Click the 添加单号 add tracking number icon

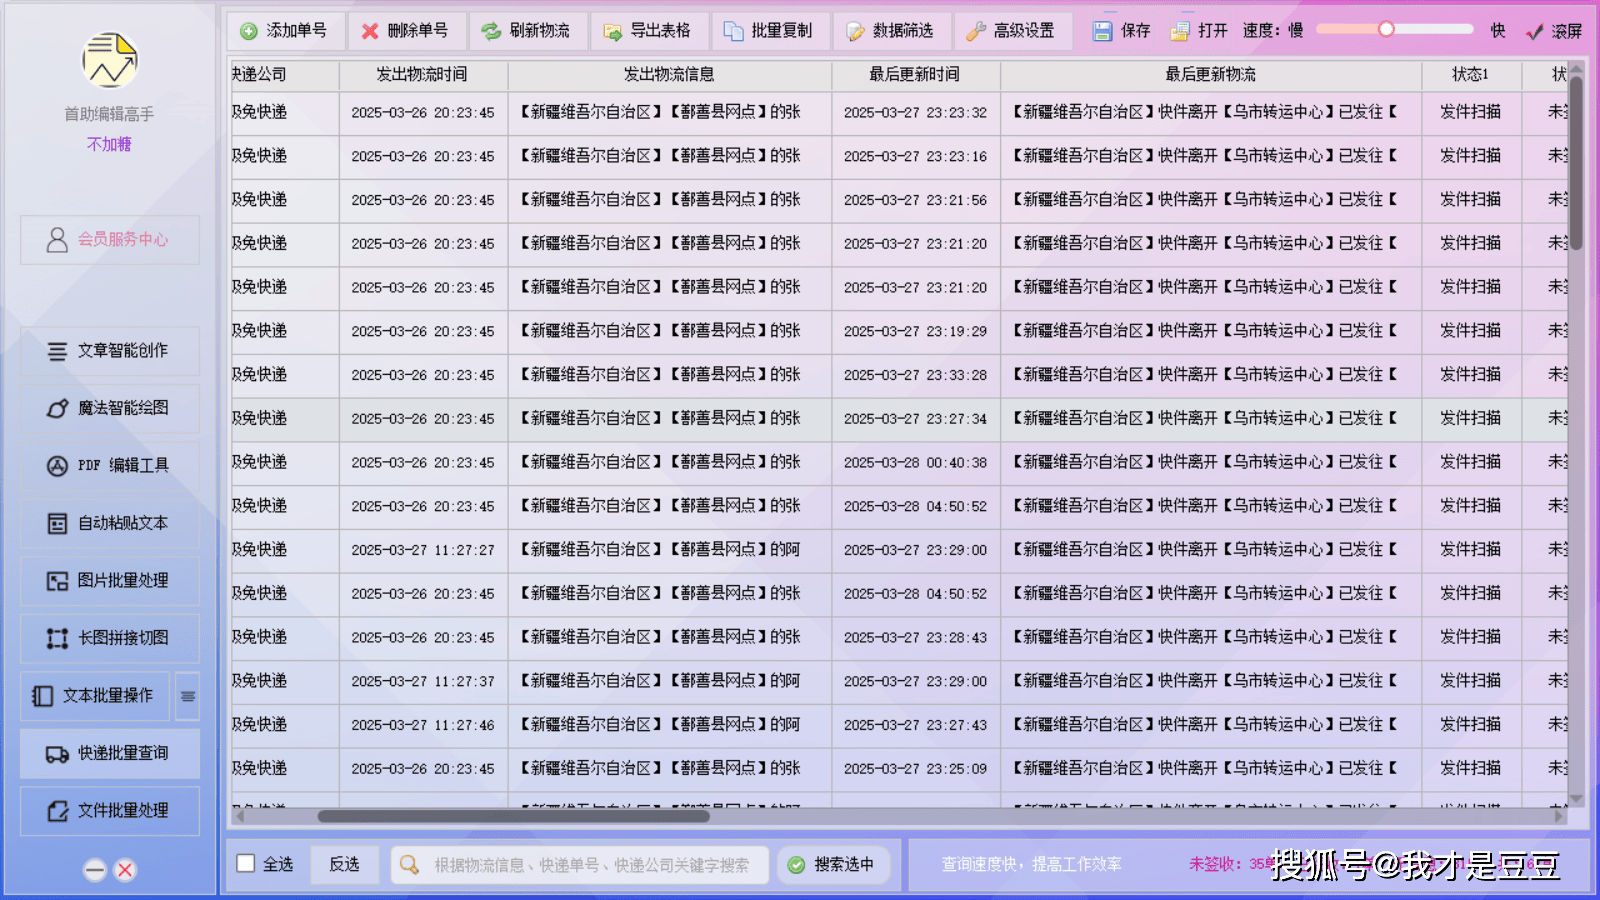click(250, 31)
